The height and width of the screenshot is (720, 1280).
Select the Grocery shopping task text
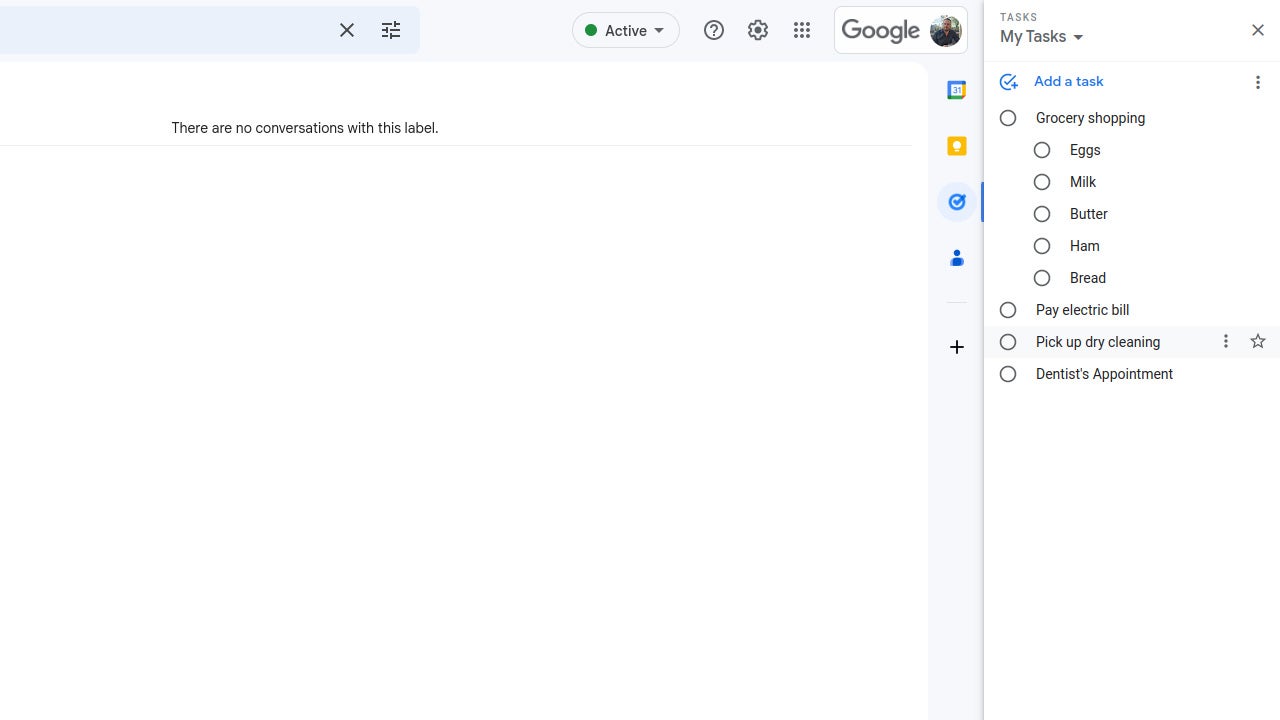pyautogui.click(x=1090, y=118)
